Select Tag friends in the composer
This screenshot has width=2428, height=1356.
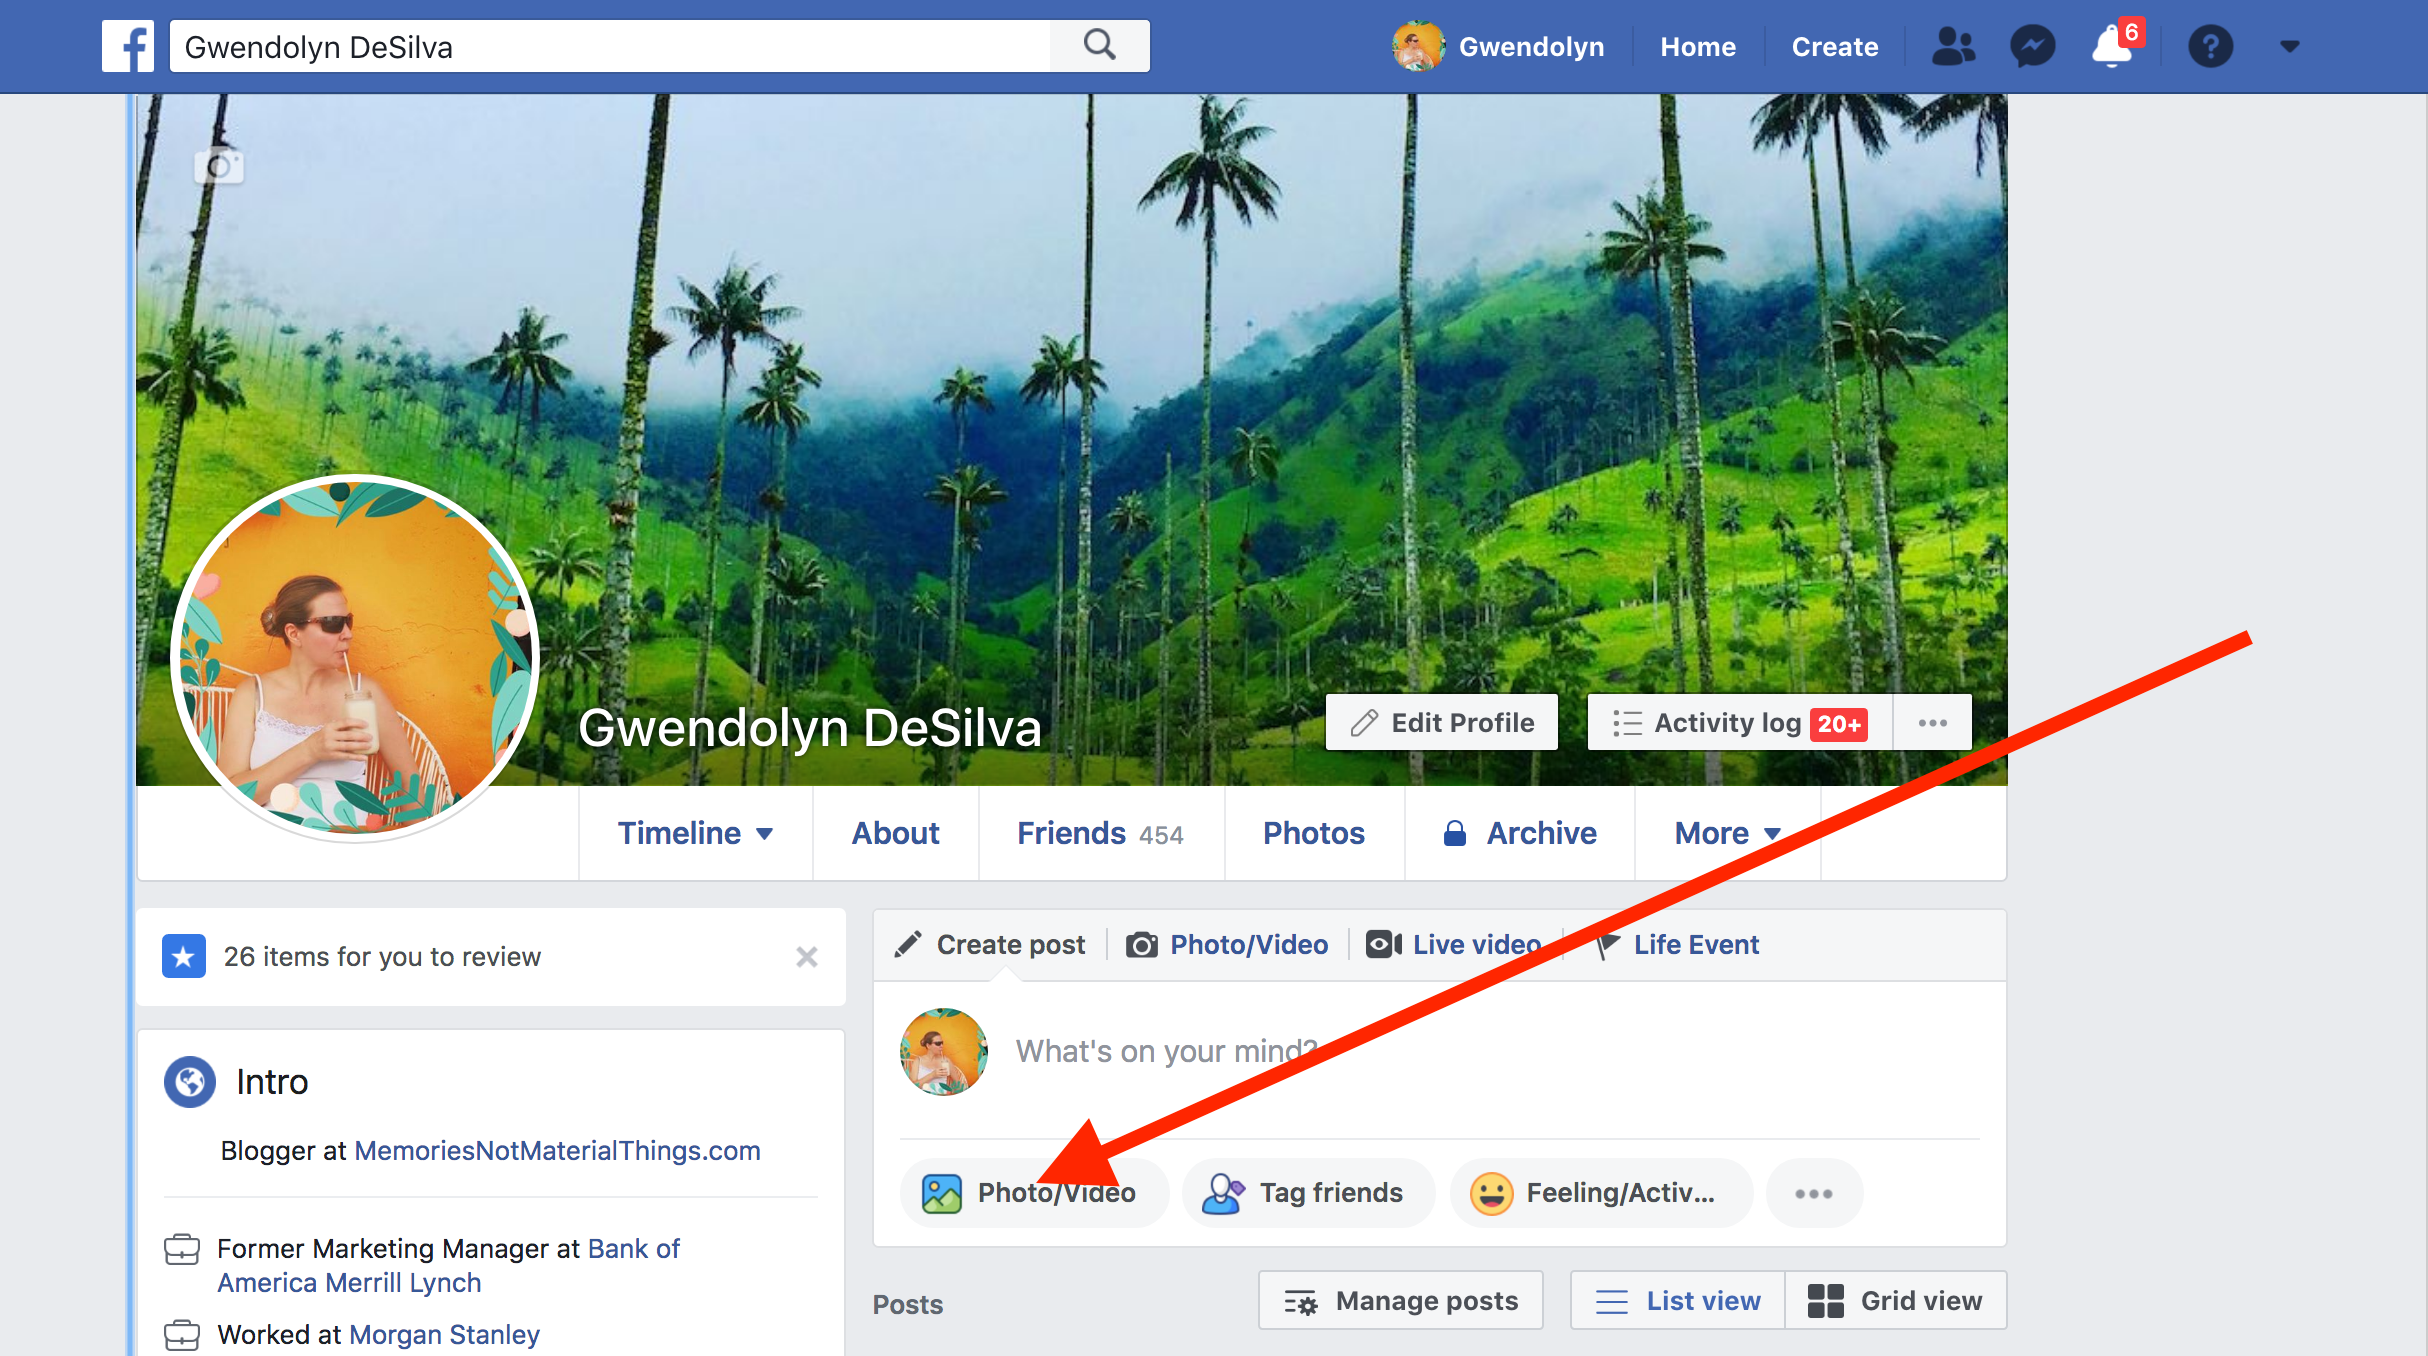1308,1192
